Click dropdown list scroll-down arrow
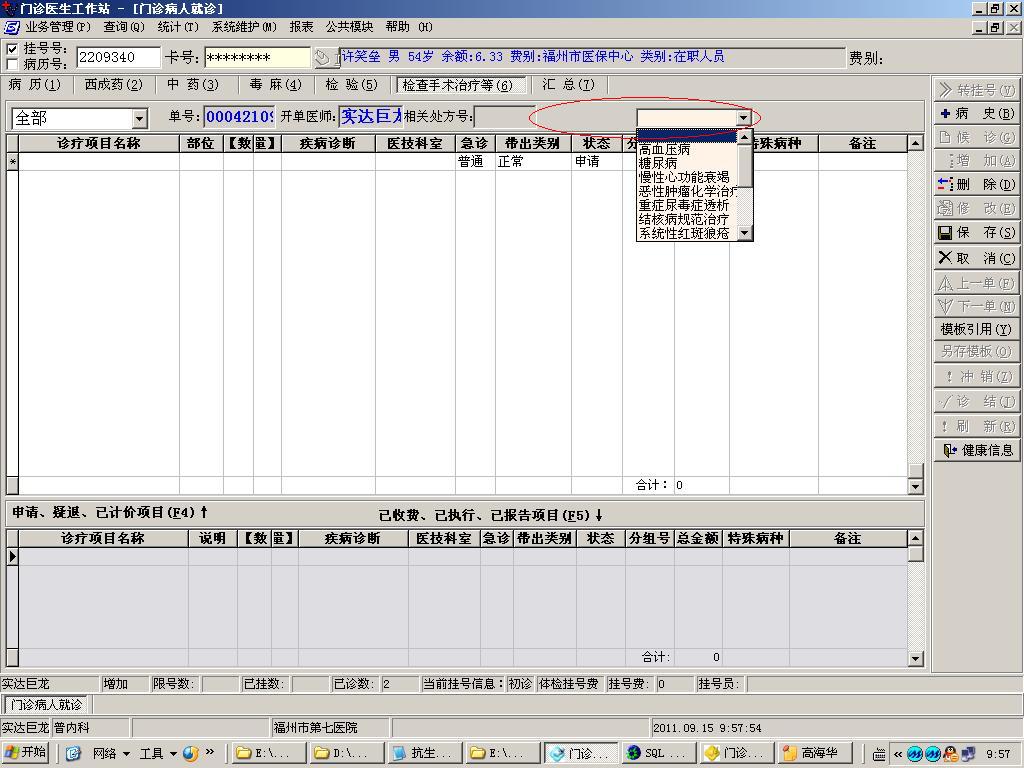The width and height of the screenshot is (1024, 768). (x=744, y=233)
